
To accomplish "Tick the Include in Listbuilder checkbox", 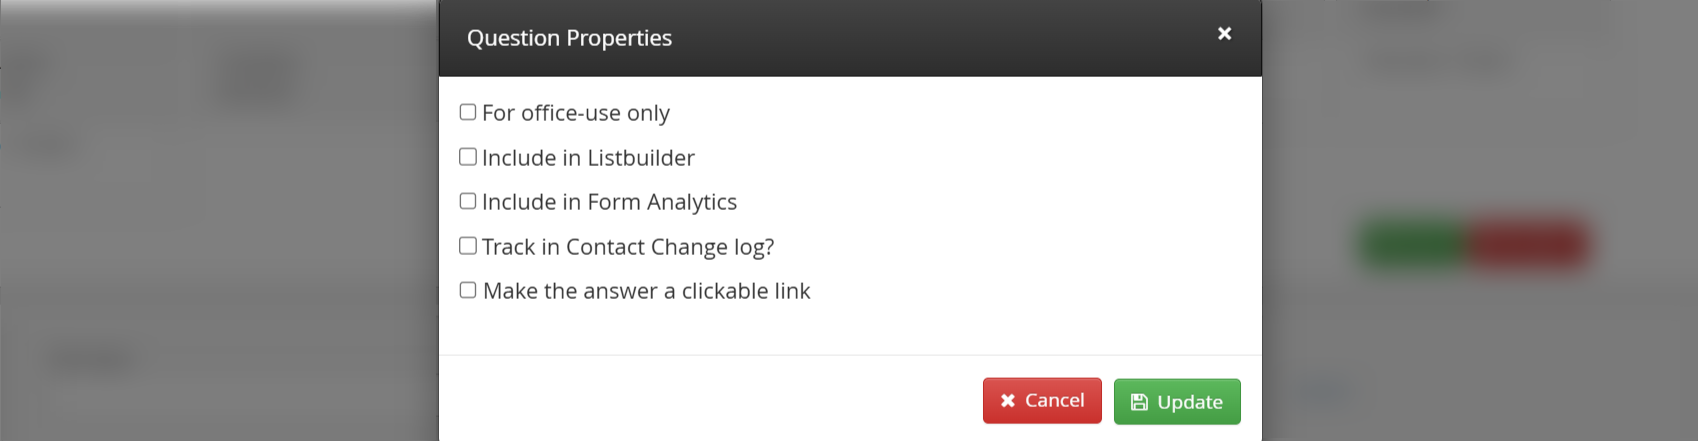I will [x=468, y=157].
